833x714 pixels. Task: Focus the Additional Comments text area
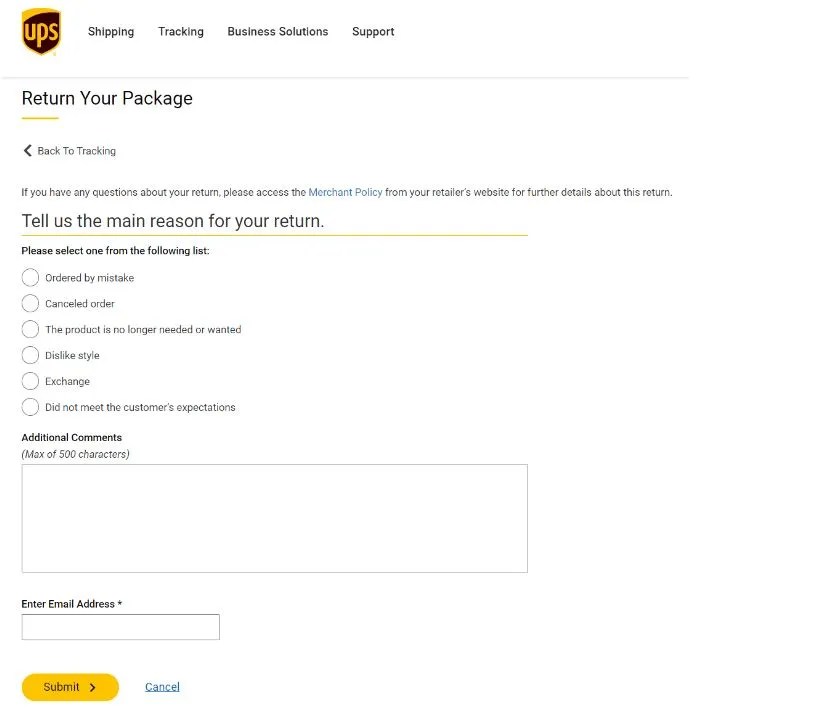[x=274, y=518]
